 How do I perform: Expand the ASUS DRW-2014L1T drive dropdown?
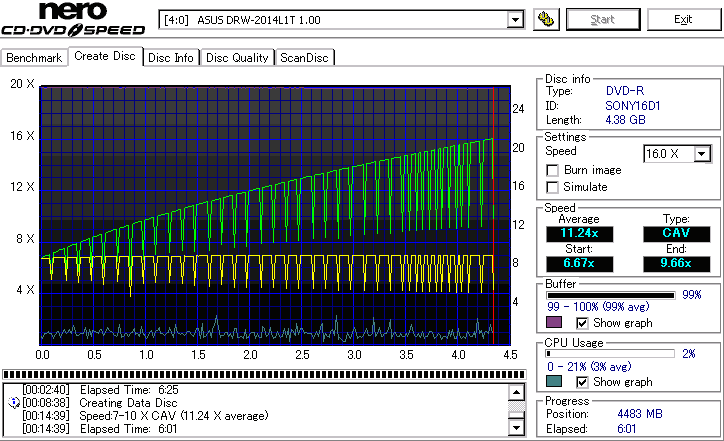click(x=515, y=19)
